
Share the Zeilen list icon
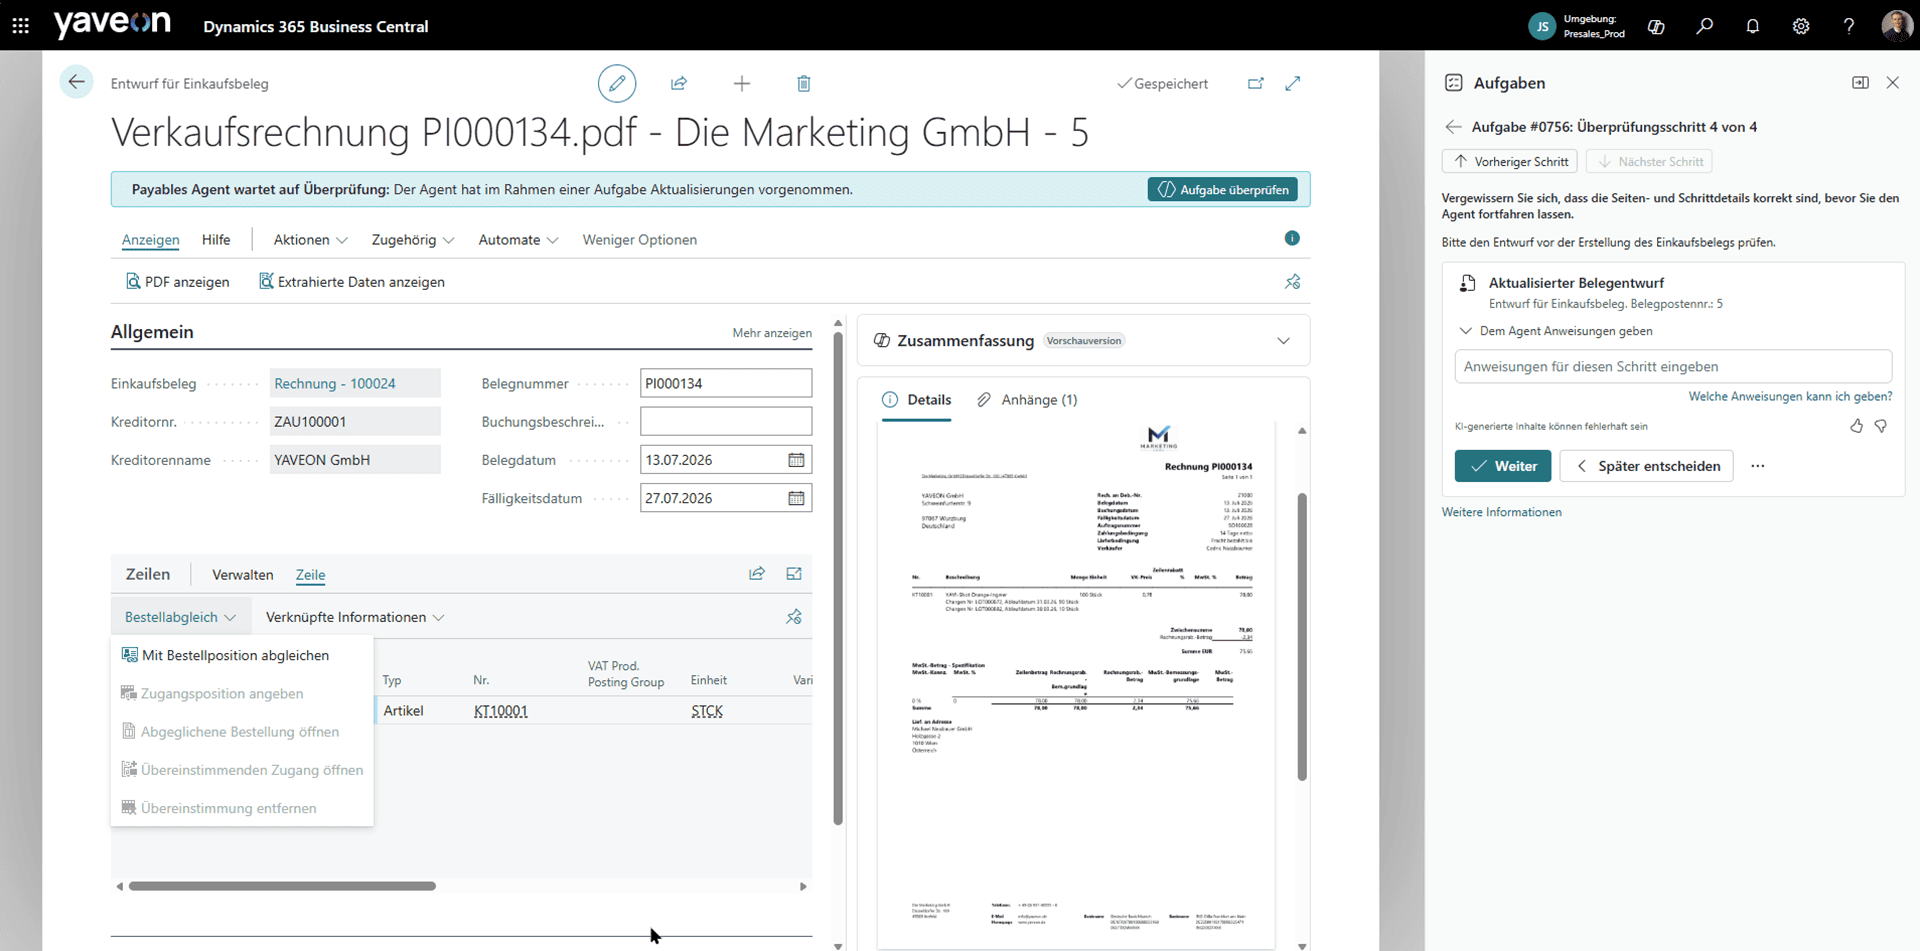tap(757, 574)
